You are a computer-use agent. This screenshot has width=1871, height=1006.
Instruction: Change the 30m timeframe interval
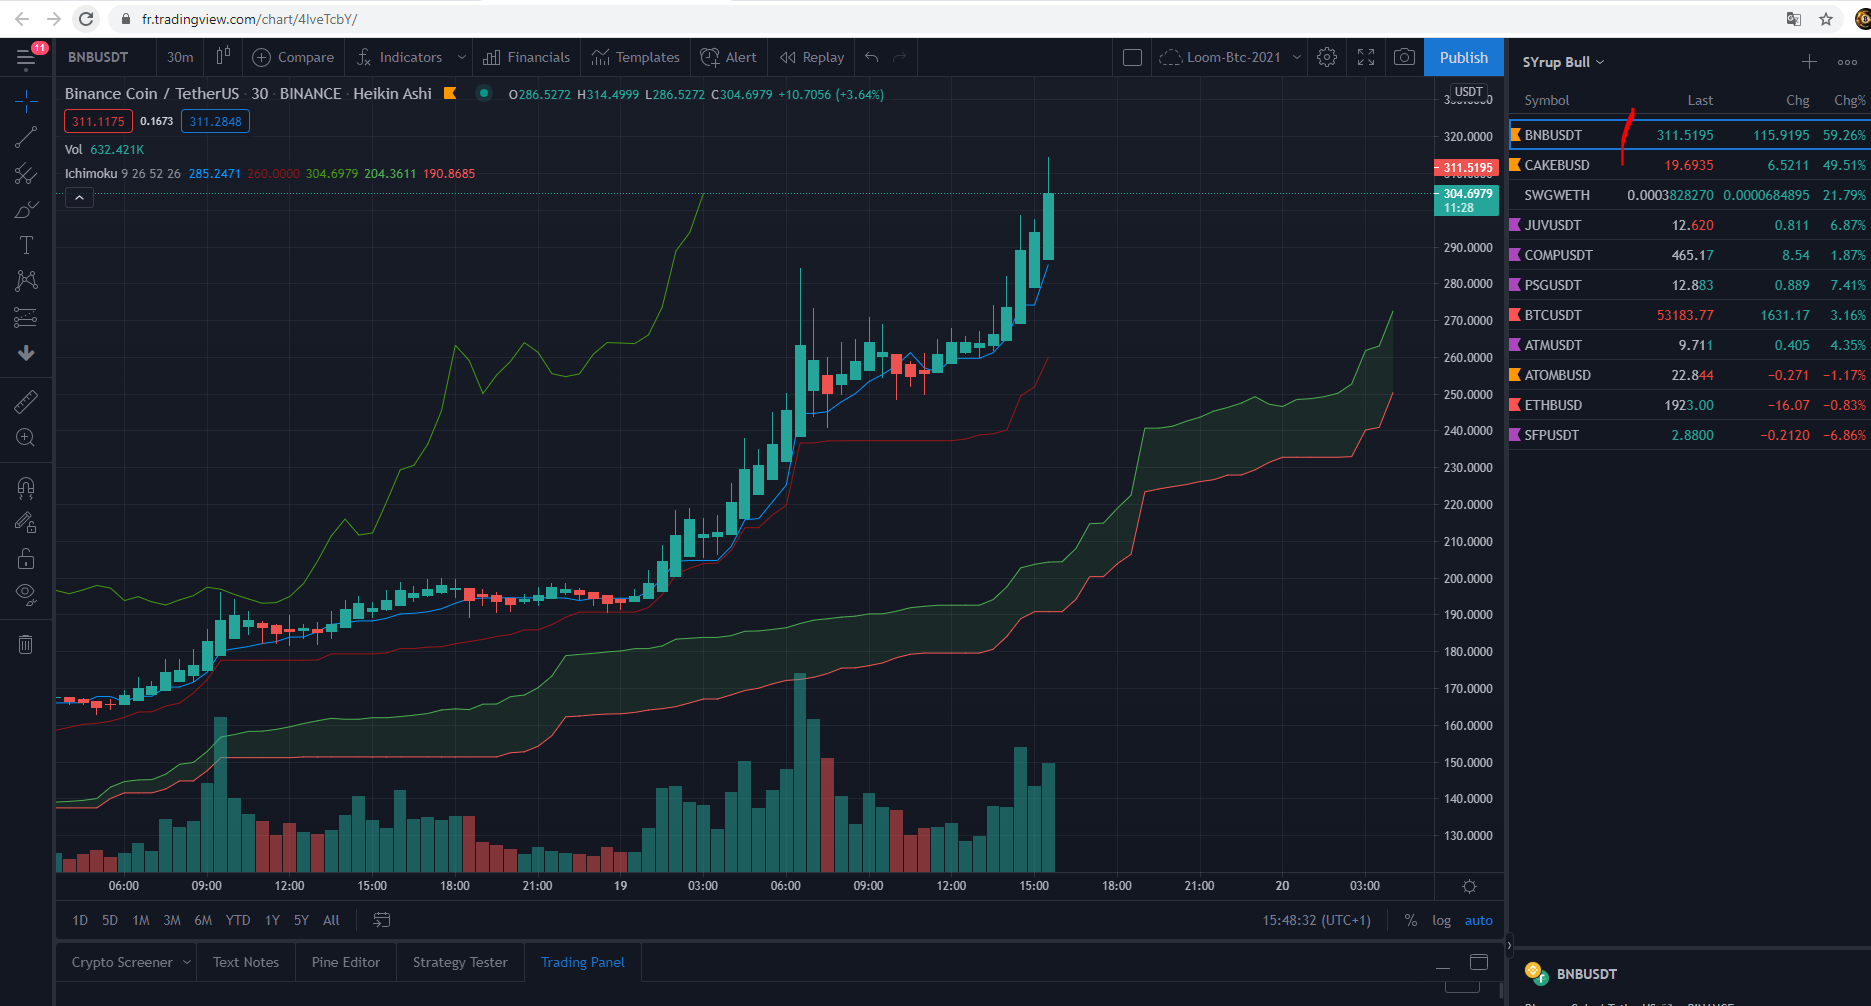180,57
